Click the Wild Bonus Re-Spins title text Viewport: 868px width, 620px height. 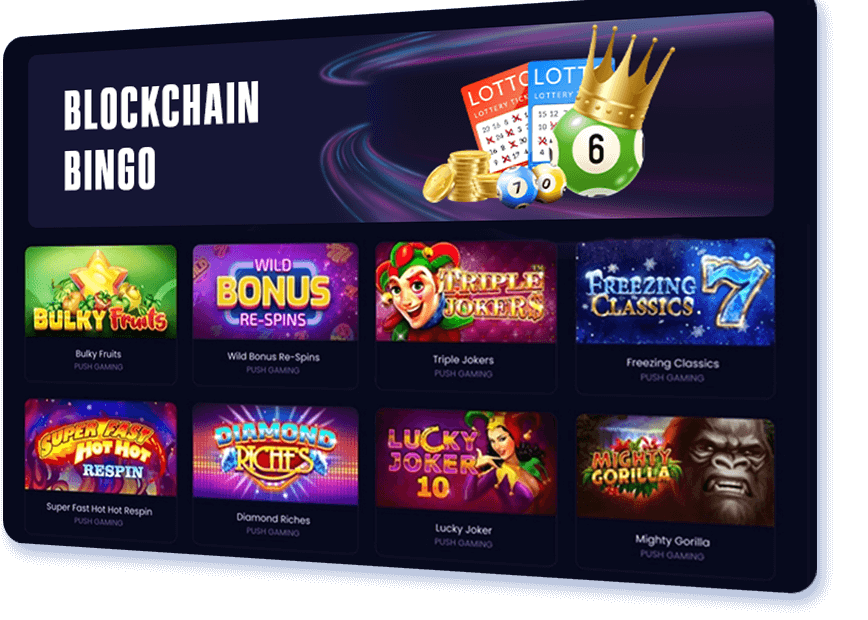click(x=273, y=357)
